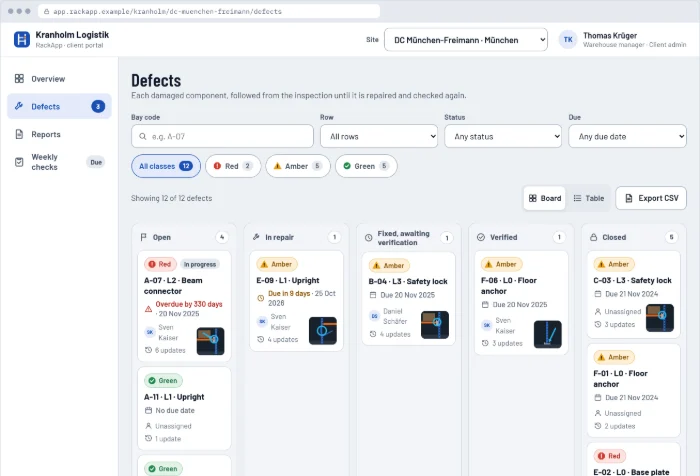Open the F-06 card defect photo thumbnail
Viewport: 700px width, 476px height.
pyautogui.click(x=548, y=334)
